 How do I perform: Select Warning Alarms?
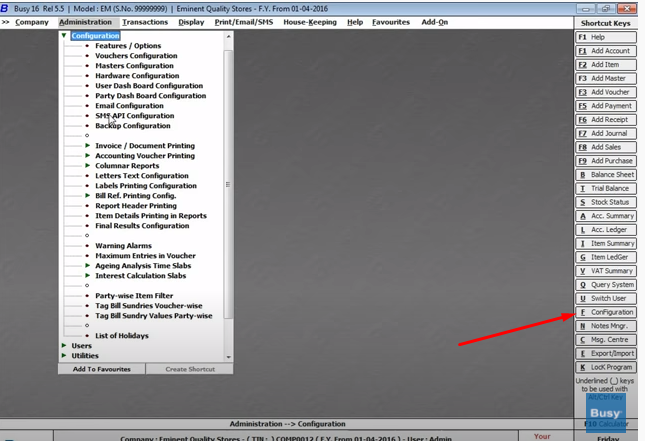coord(123,246)
